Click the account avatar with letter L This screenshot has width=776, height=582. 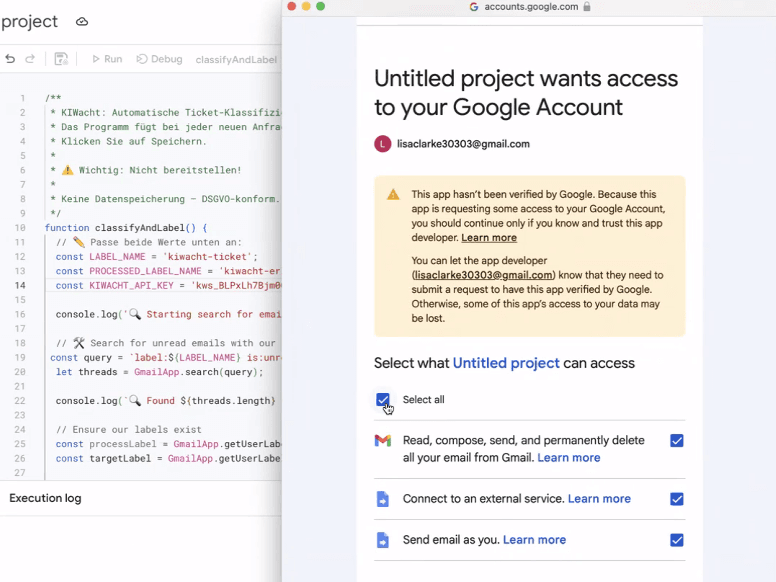pyautogui.click(x=383, y=144)
